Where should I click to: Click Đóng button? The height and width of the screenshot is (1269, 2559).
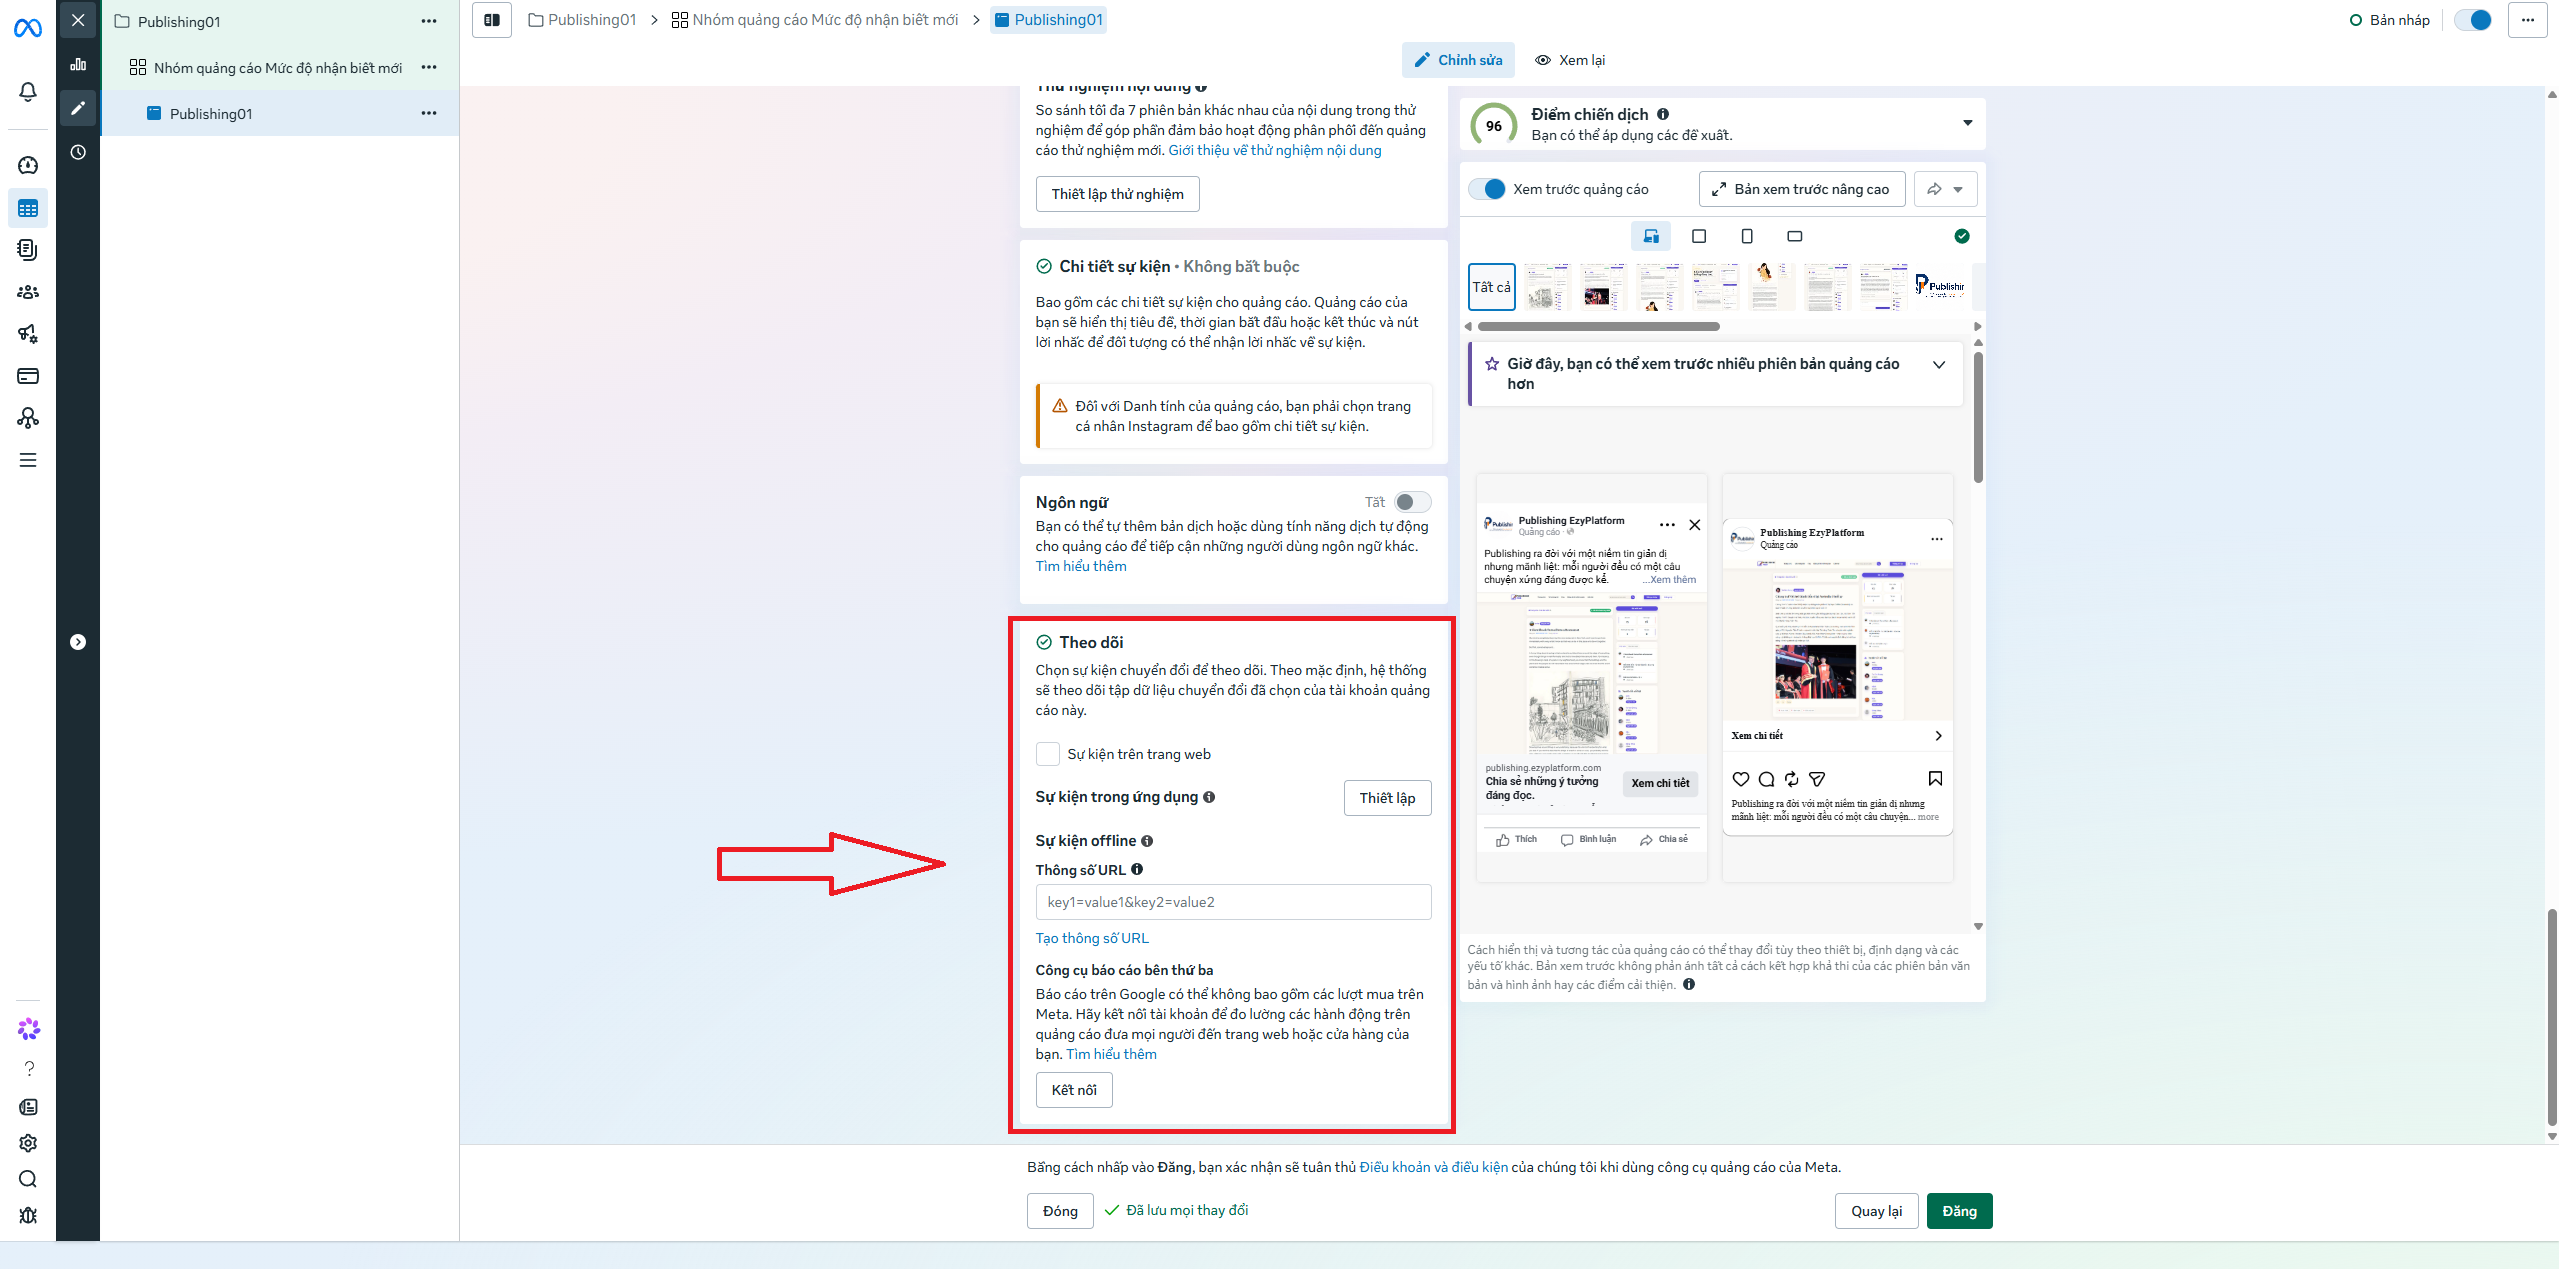pos(1060,1211)
